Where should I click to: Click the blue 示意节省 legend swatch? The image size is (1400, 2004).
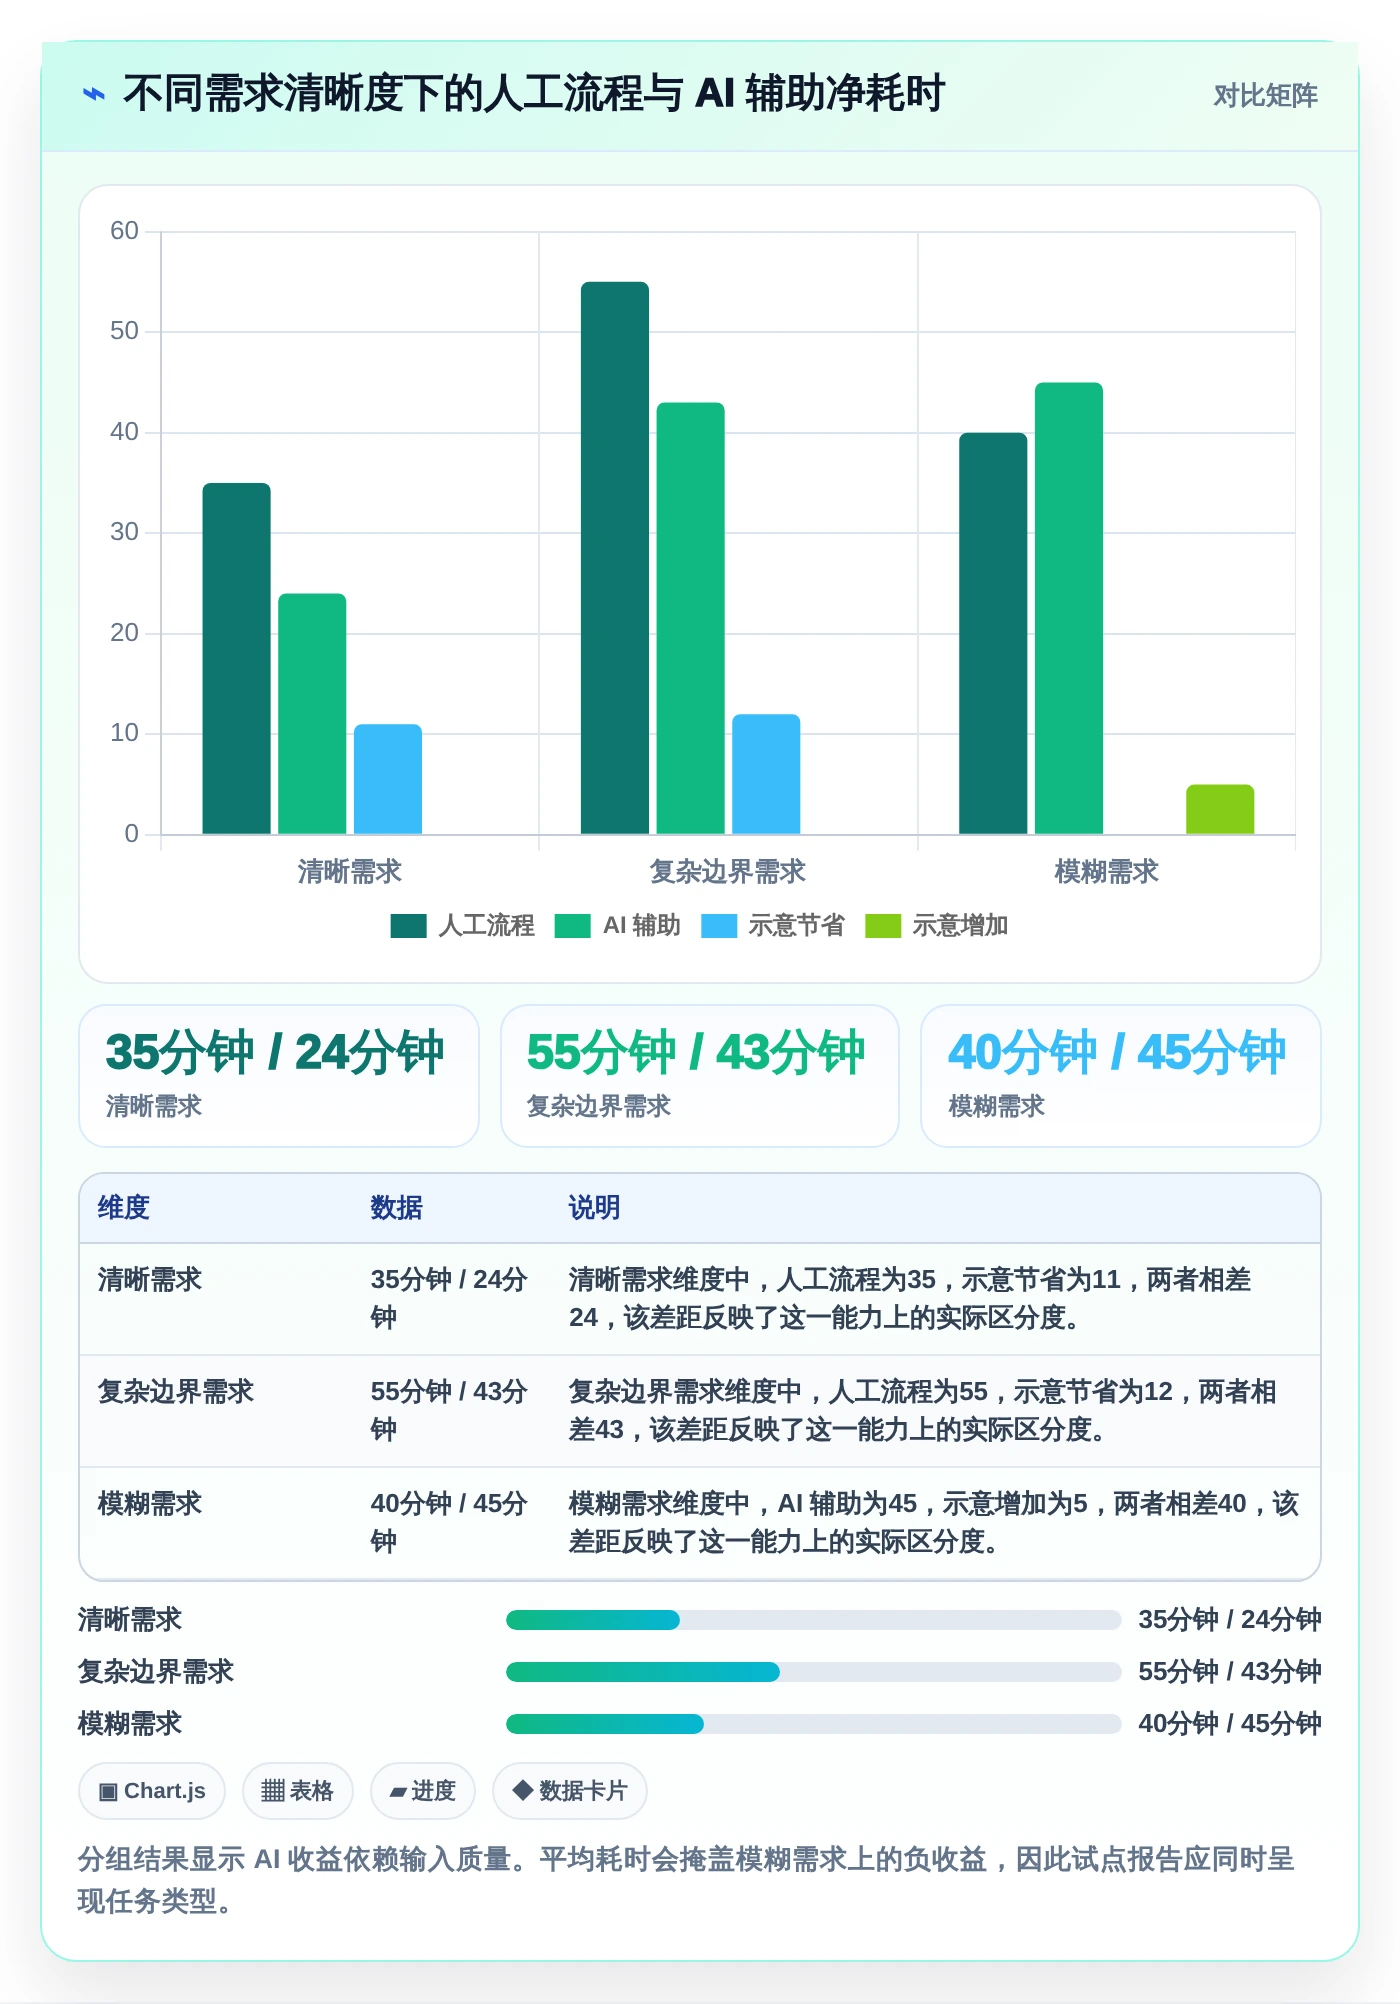pyautogui.click(x=718, y=926)
